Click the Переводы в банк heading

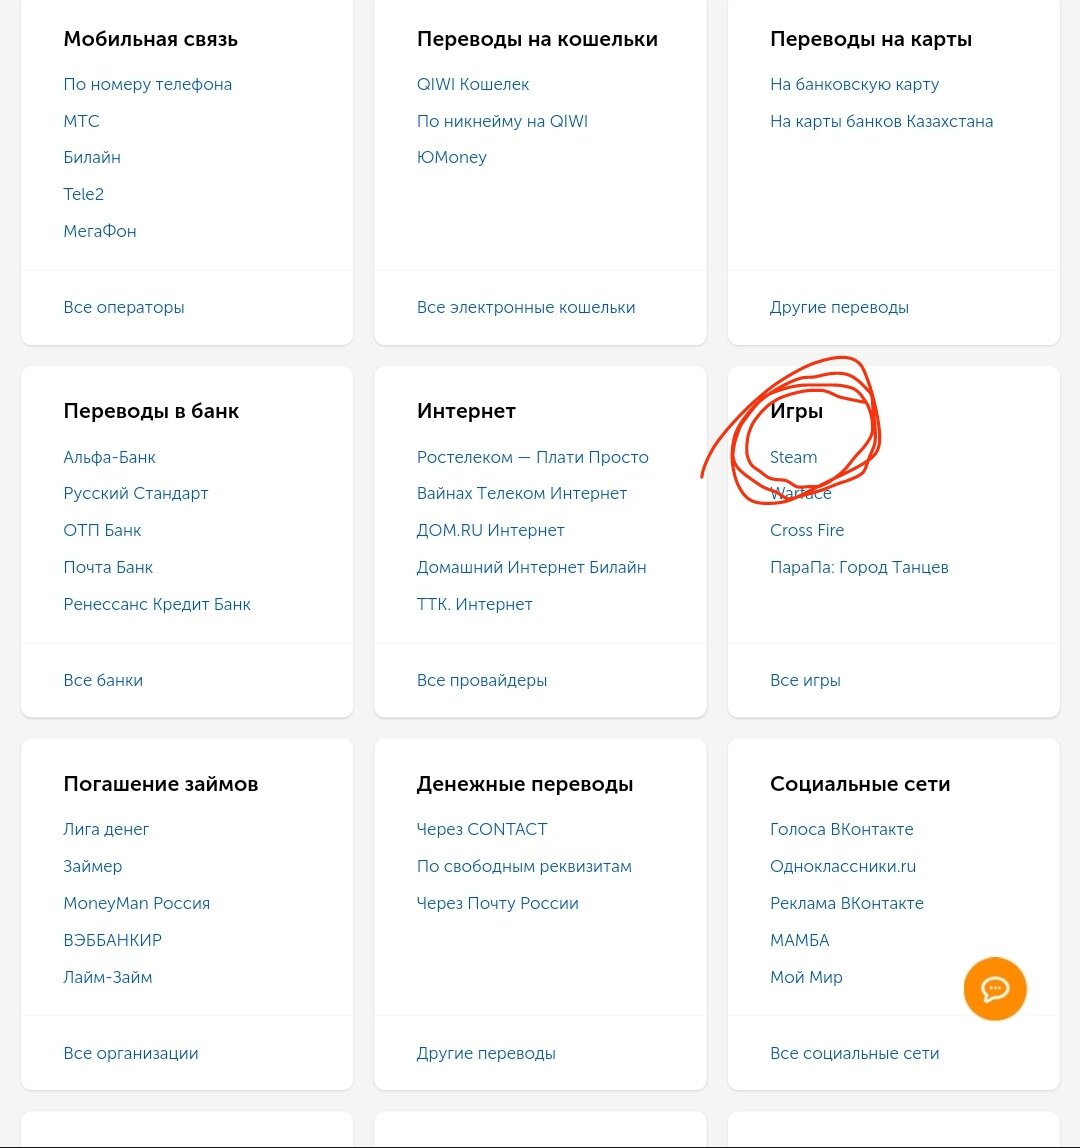[x=151, y=411]
